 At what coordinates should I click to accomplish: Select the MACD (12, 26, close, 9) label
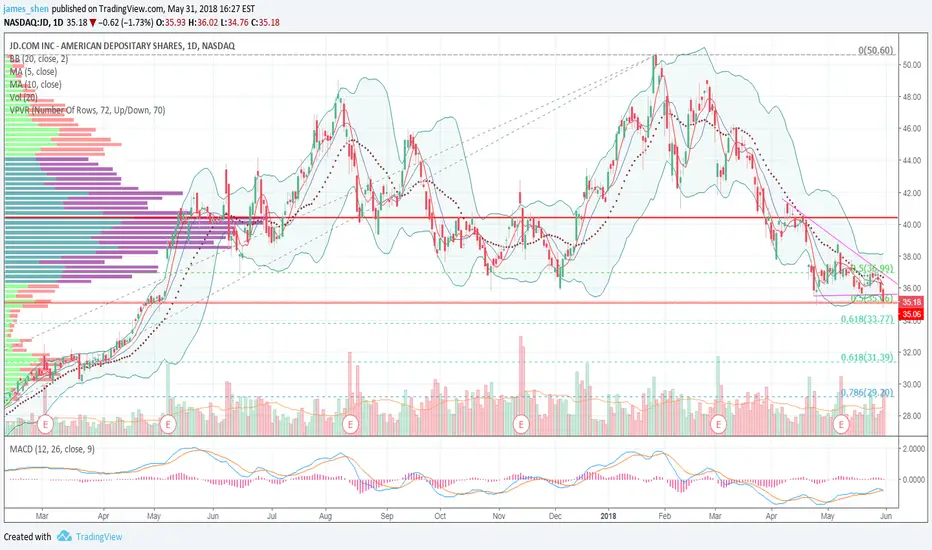coord(52,449)
